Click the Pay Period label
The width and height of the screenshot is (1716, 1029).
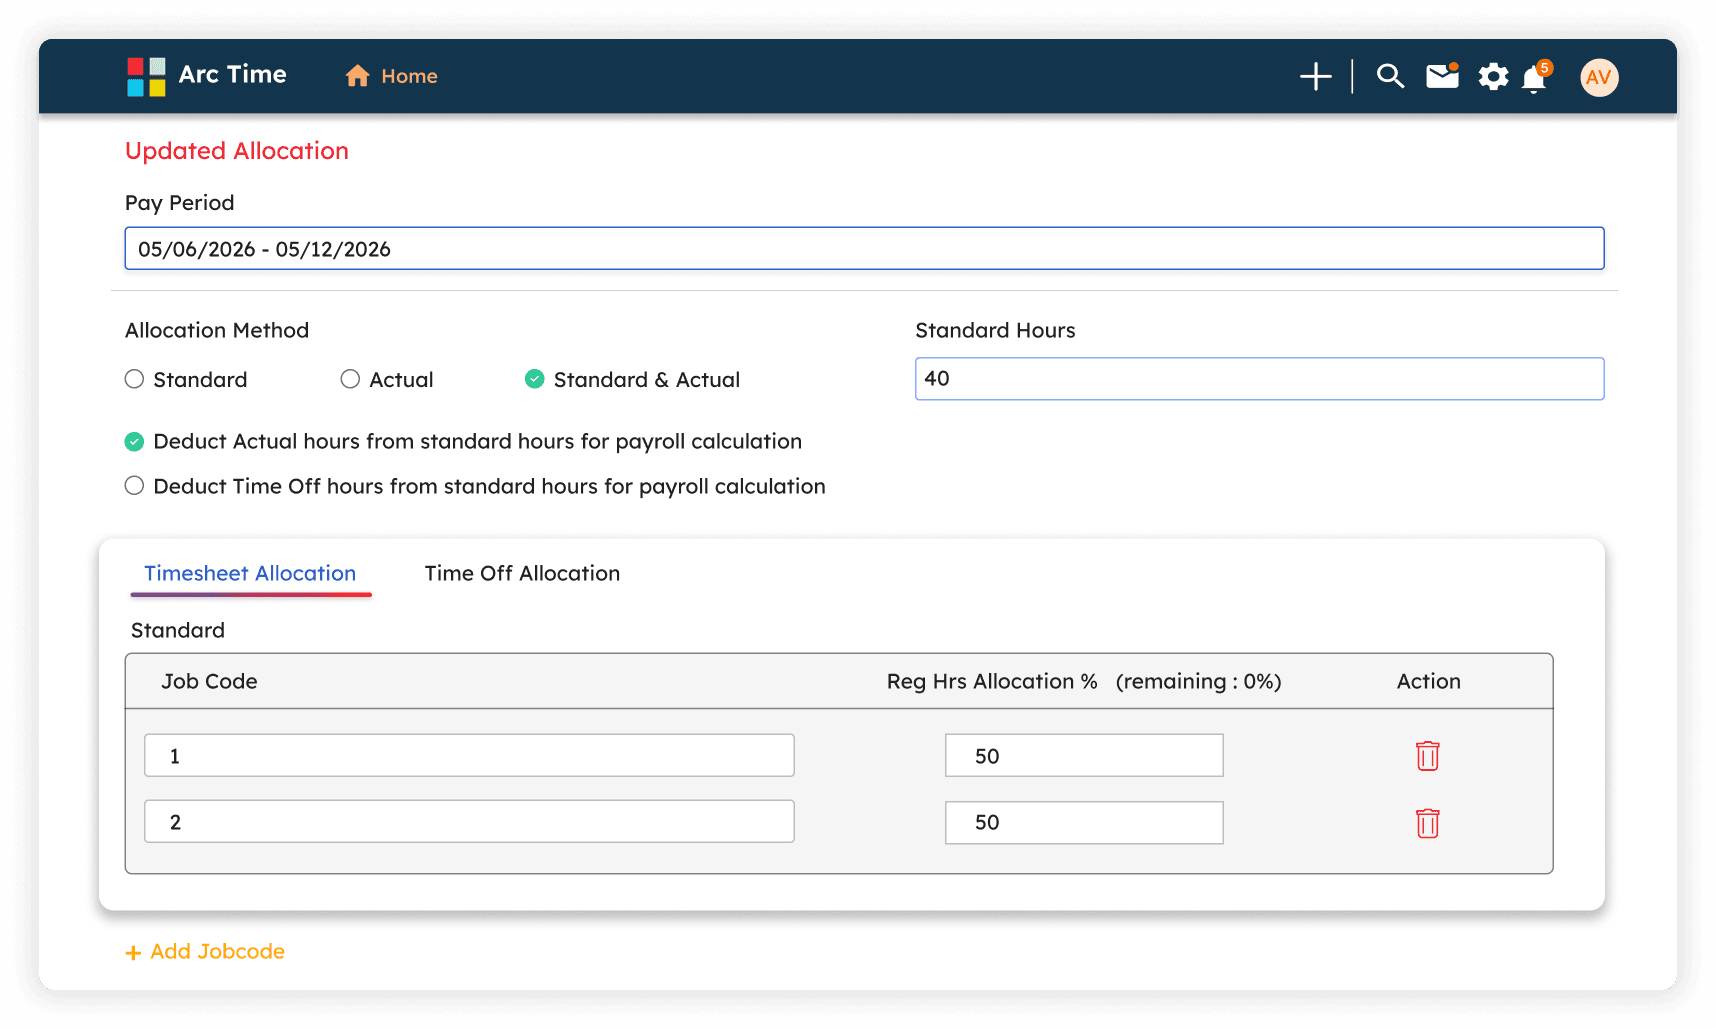(180, 203)
